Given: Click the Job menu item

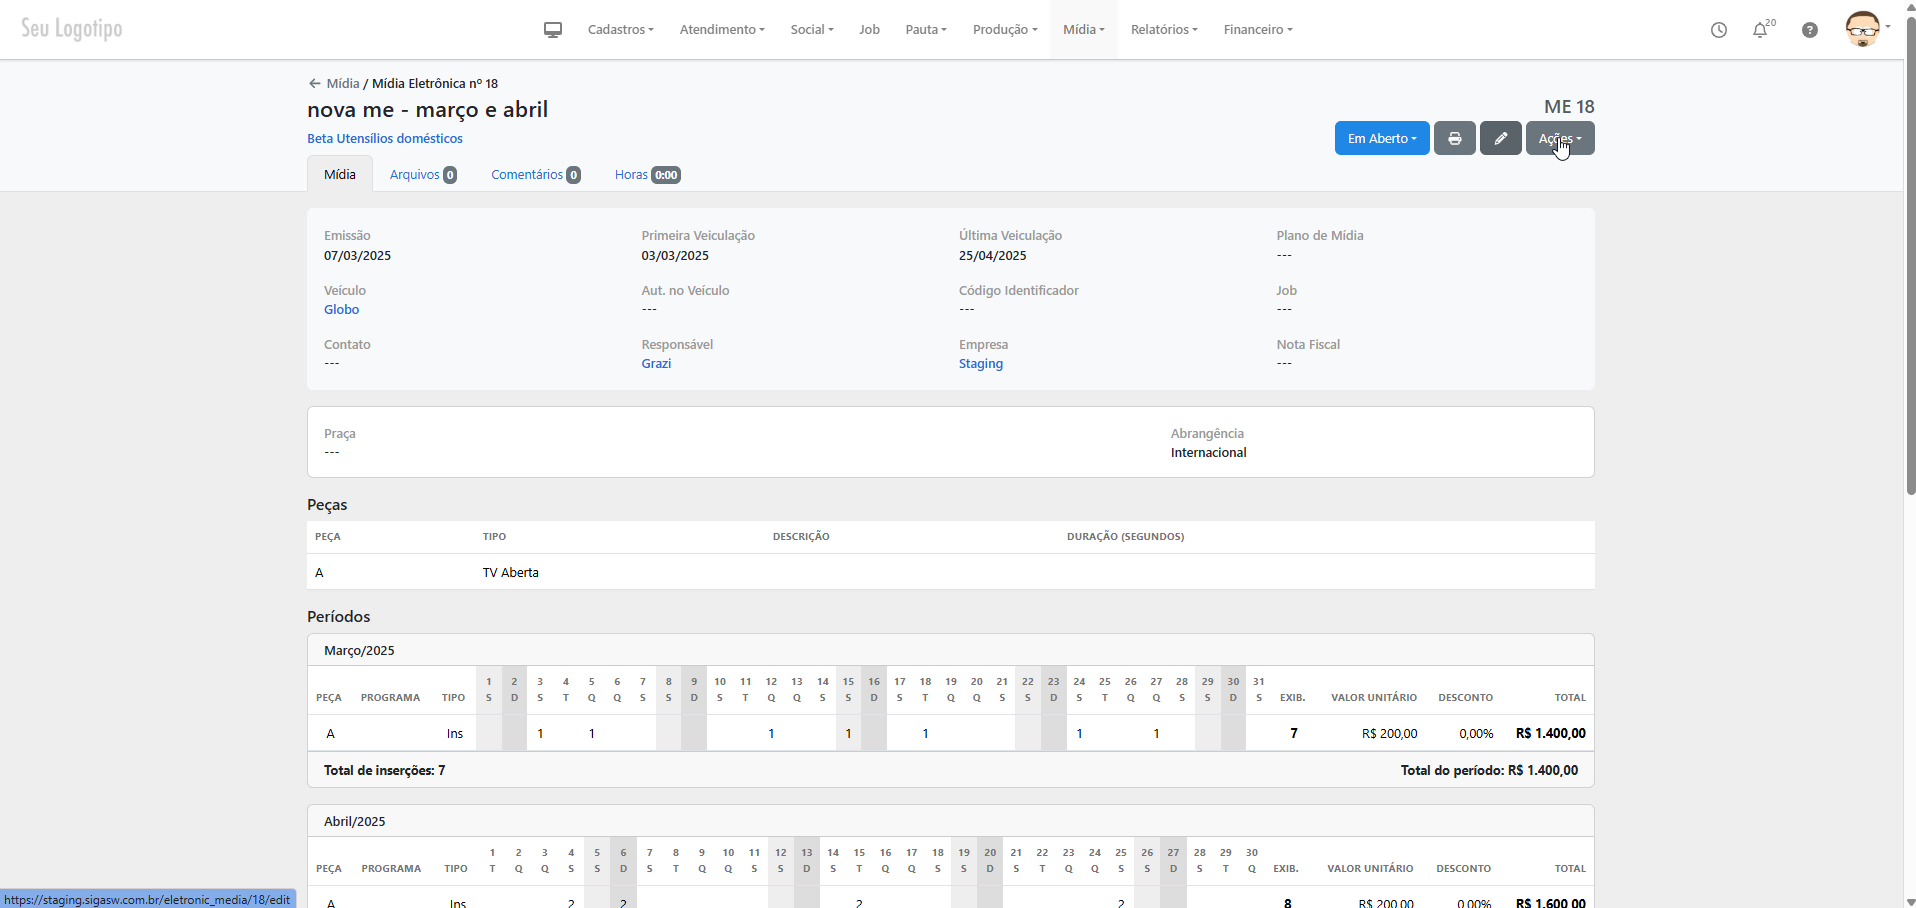Looking at the screenshot, I should (869, 30).
